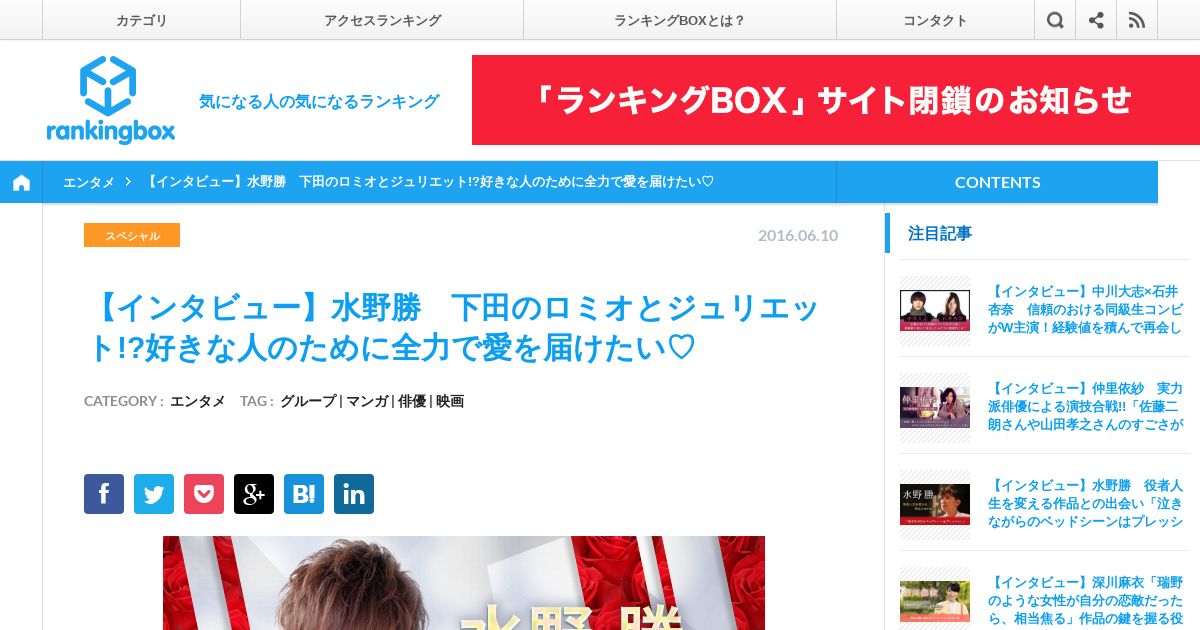
Task: Share article on Facebook
Action: 104,494
